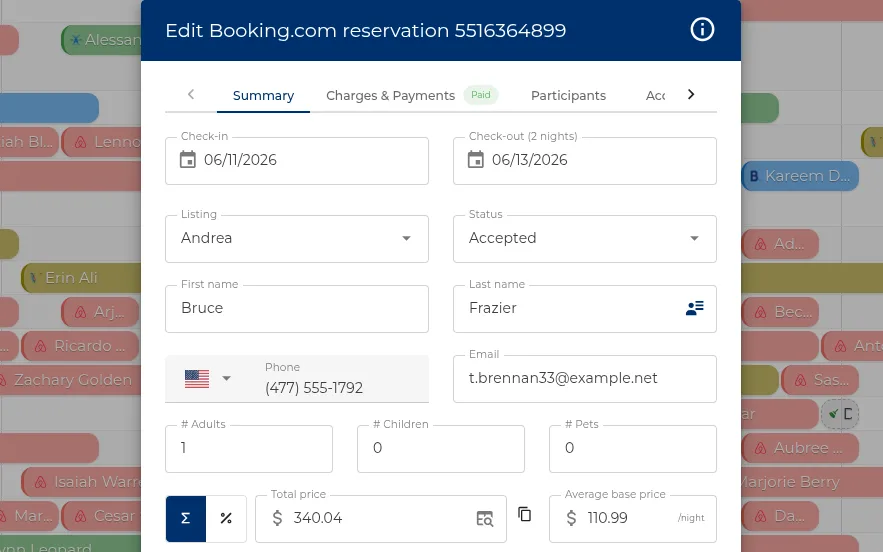Open price breakdown icon in Total price
This screenshot has width=883, height=552.
tap(484, 518)
